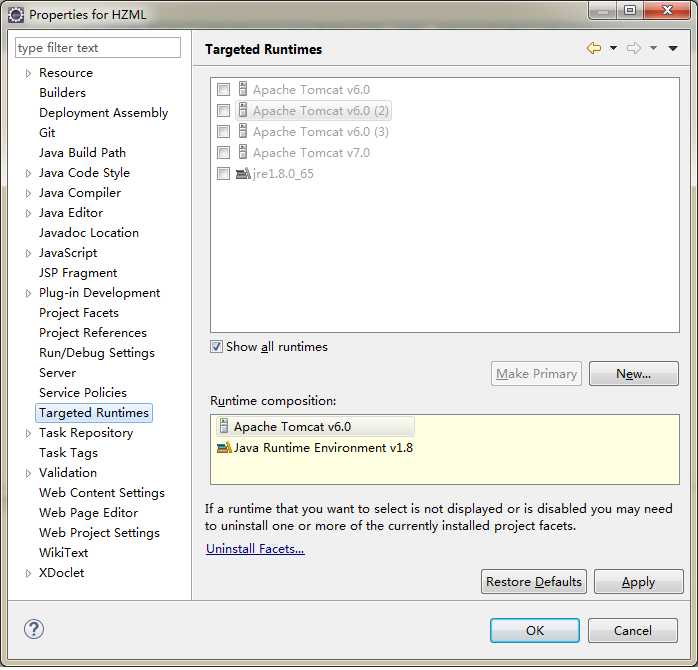Open the help question mark icon
The image size is (698, 670).
pyautogui.click(x=34, y=629)
